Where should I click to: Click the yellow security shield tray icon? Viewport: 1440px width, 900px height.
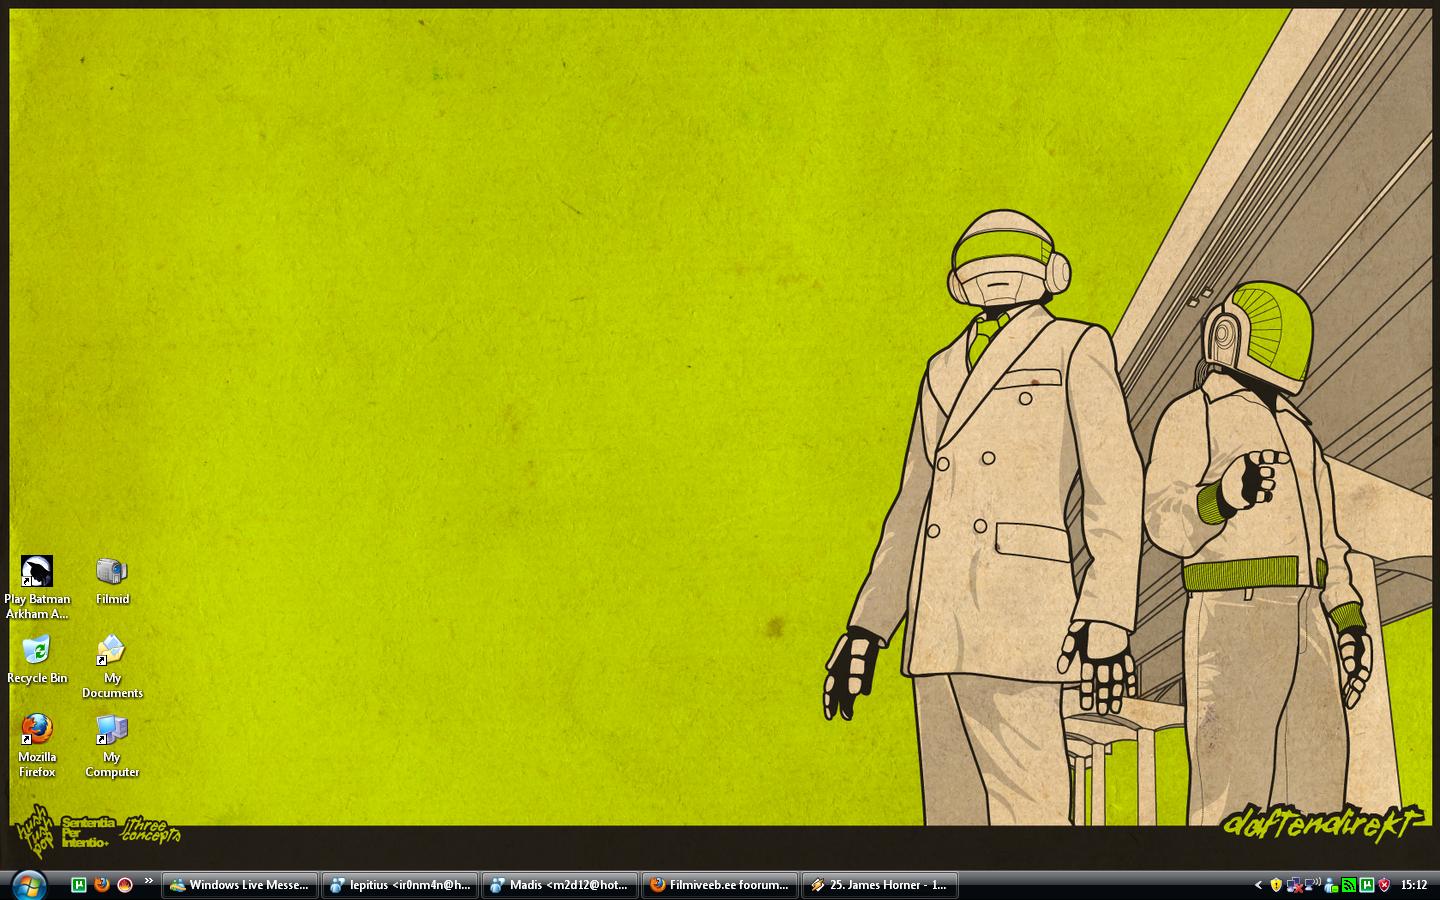(x=1276, y=885)
